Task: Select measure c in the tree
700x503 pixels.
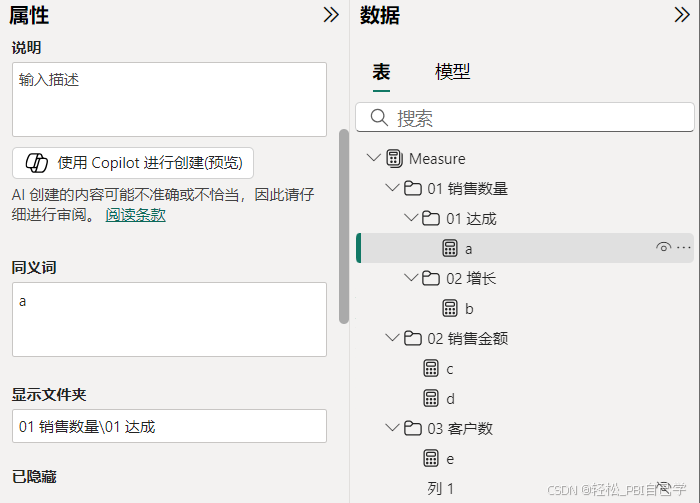Action: 525,369
